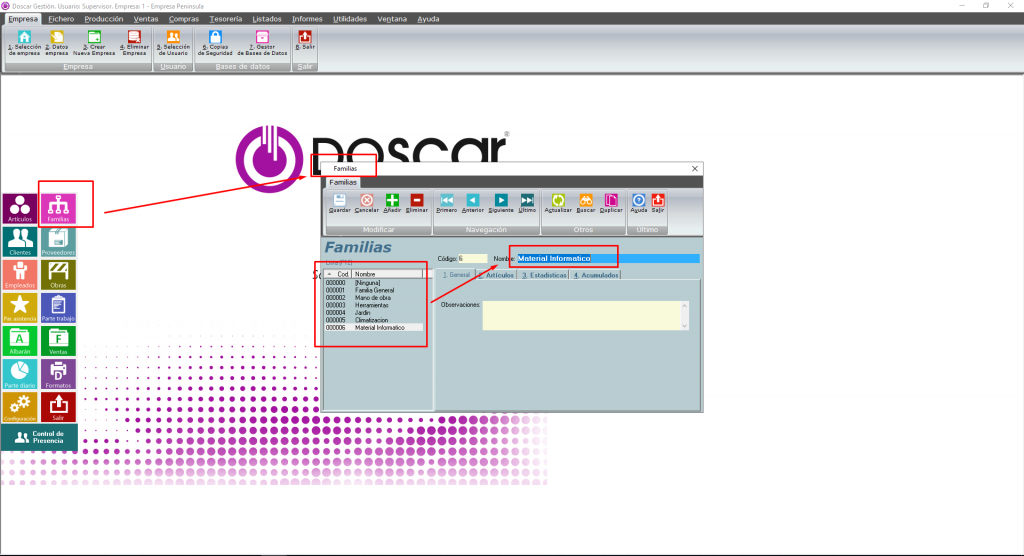The width and height of the screenshot is (1024, 556).
Task: Go to Primero record
Action: (x=447, y=203)
